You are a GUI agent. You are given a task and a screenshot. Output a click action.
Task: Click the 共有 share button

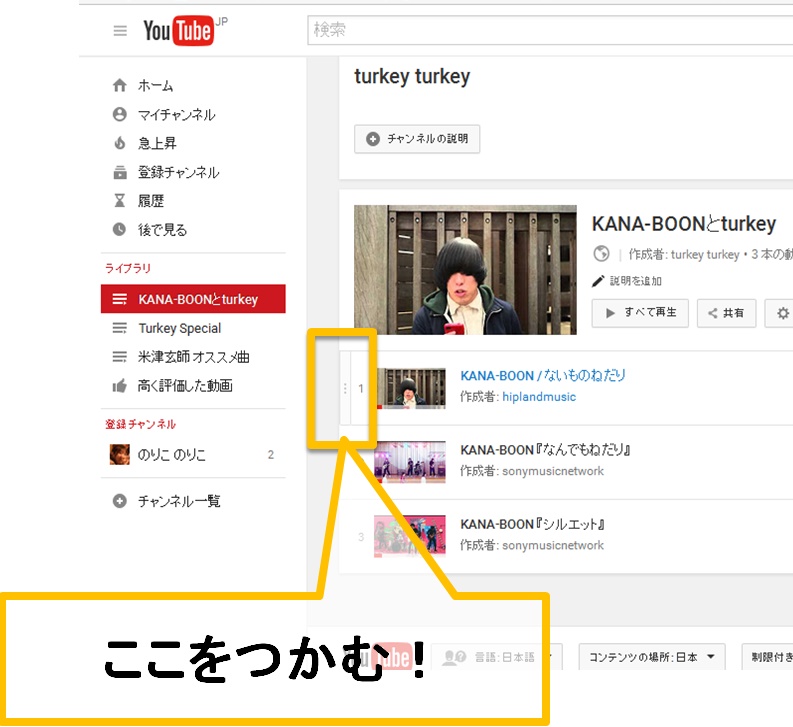tap(726, 313)
